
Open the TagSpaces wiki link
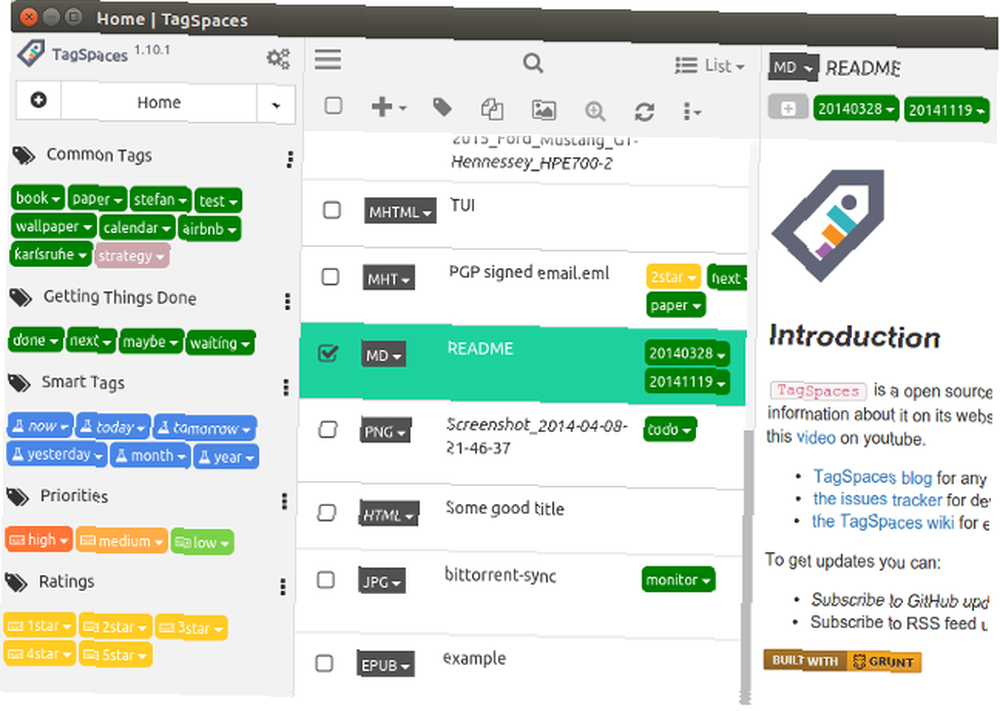[x=883, y=522]
